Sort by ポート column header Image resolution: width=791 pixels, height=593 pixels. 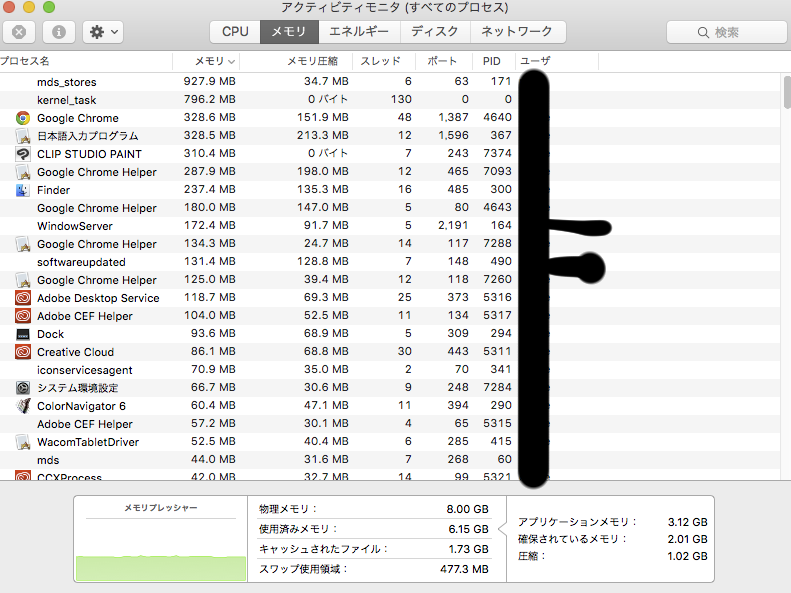(x=444, y=61)
